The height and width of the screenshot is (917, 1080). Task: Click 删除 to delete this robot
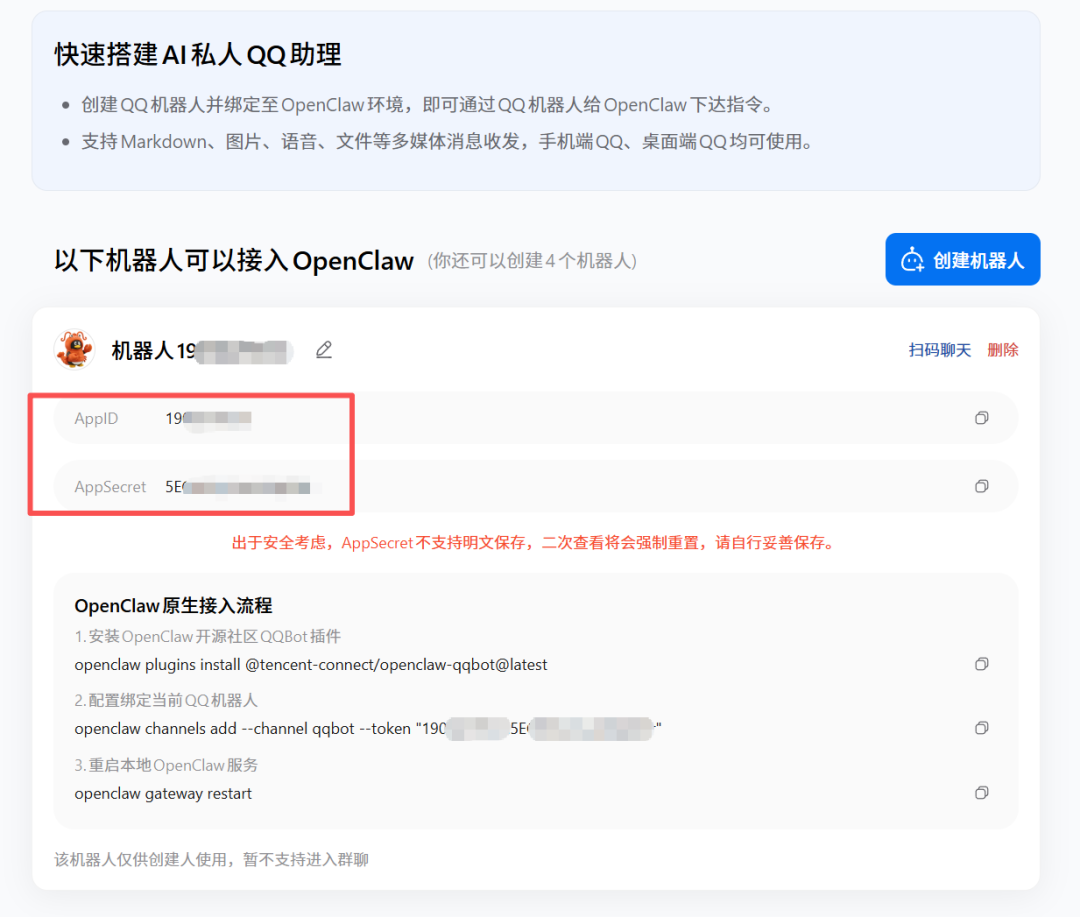click(x=1003, y=349)
